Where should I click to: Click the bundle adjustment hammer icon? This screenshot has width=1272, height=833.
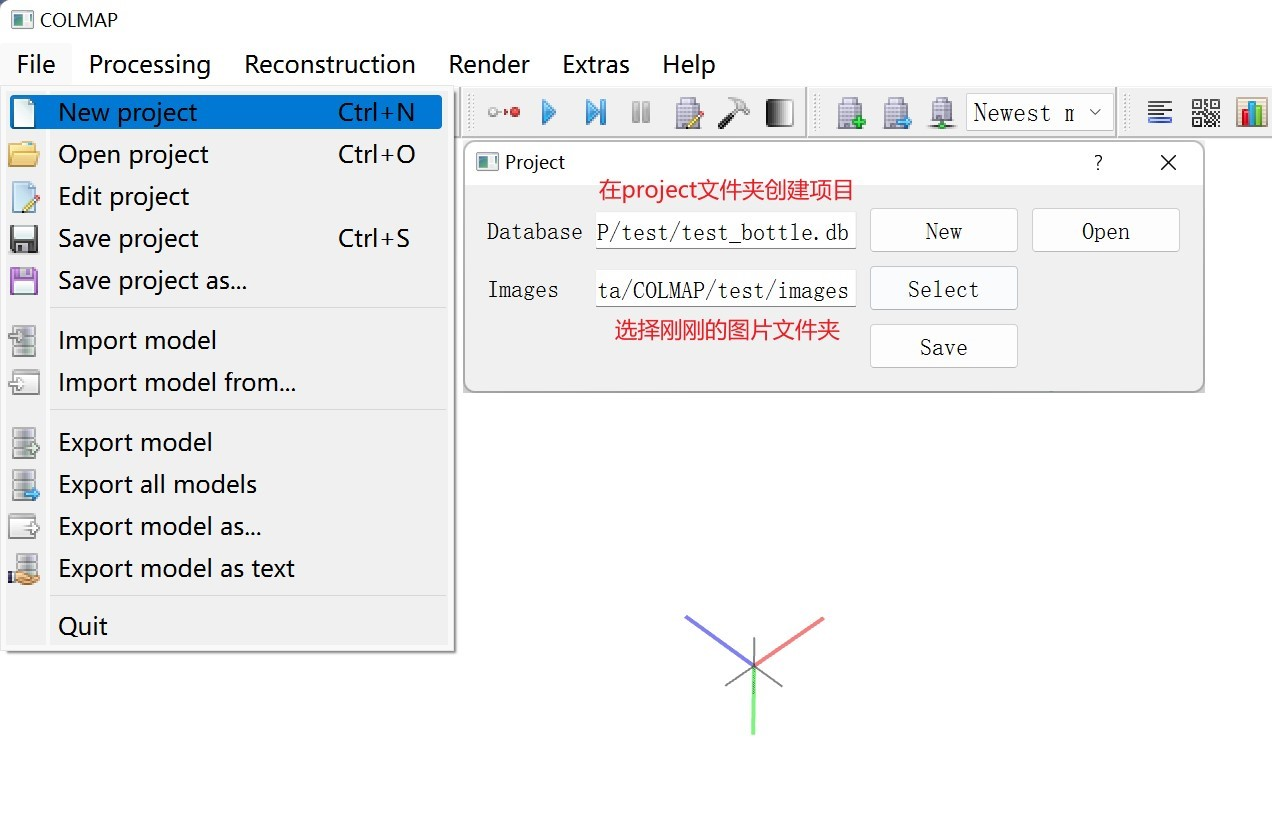(x=734, y=113)
